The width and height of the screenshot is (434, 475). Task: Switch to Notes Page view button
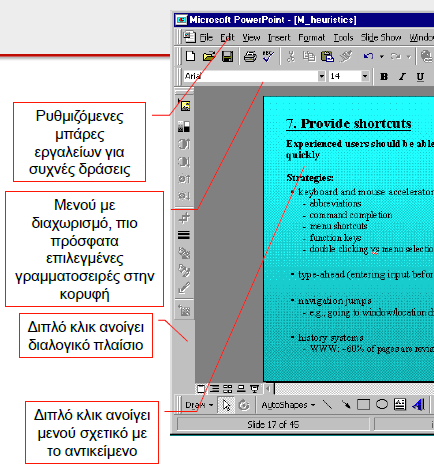click(x=241, y=389)
